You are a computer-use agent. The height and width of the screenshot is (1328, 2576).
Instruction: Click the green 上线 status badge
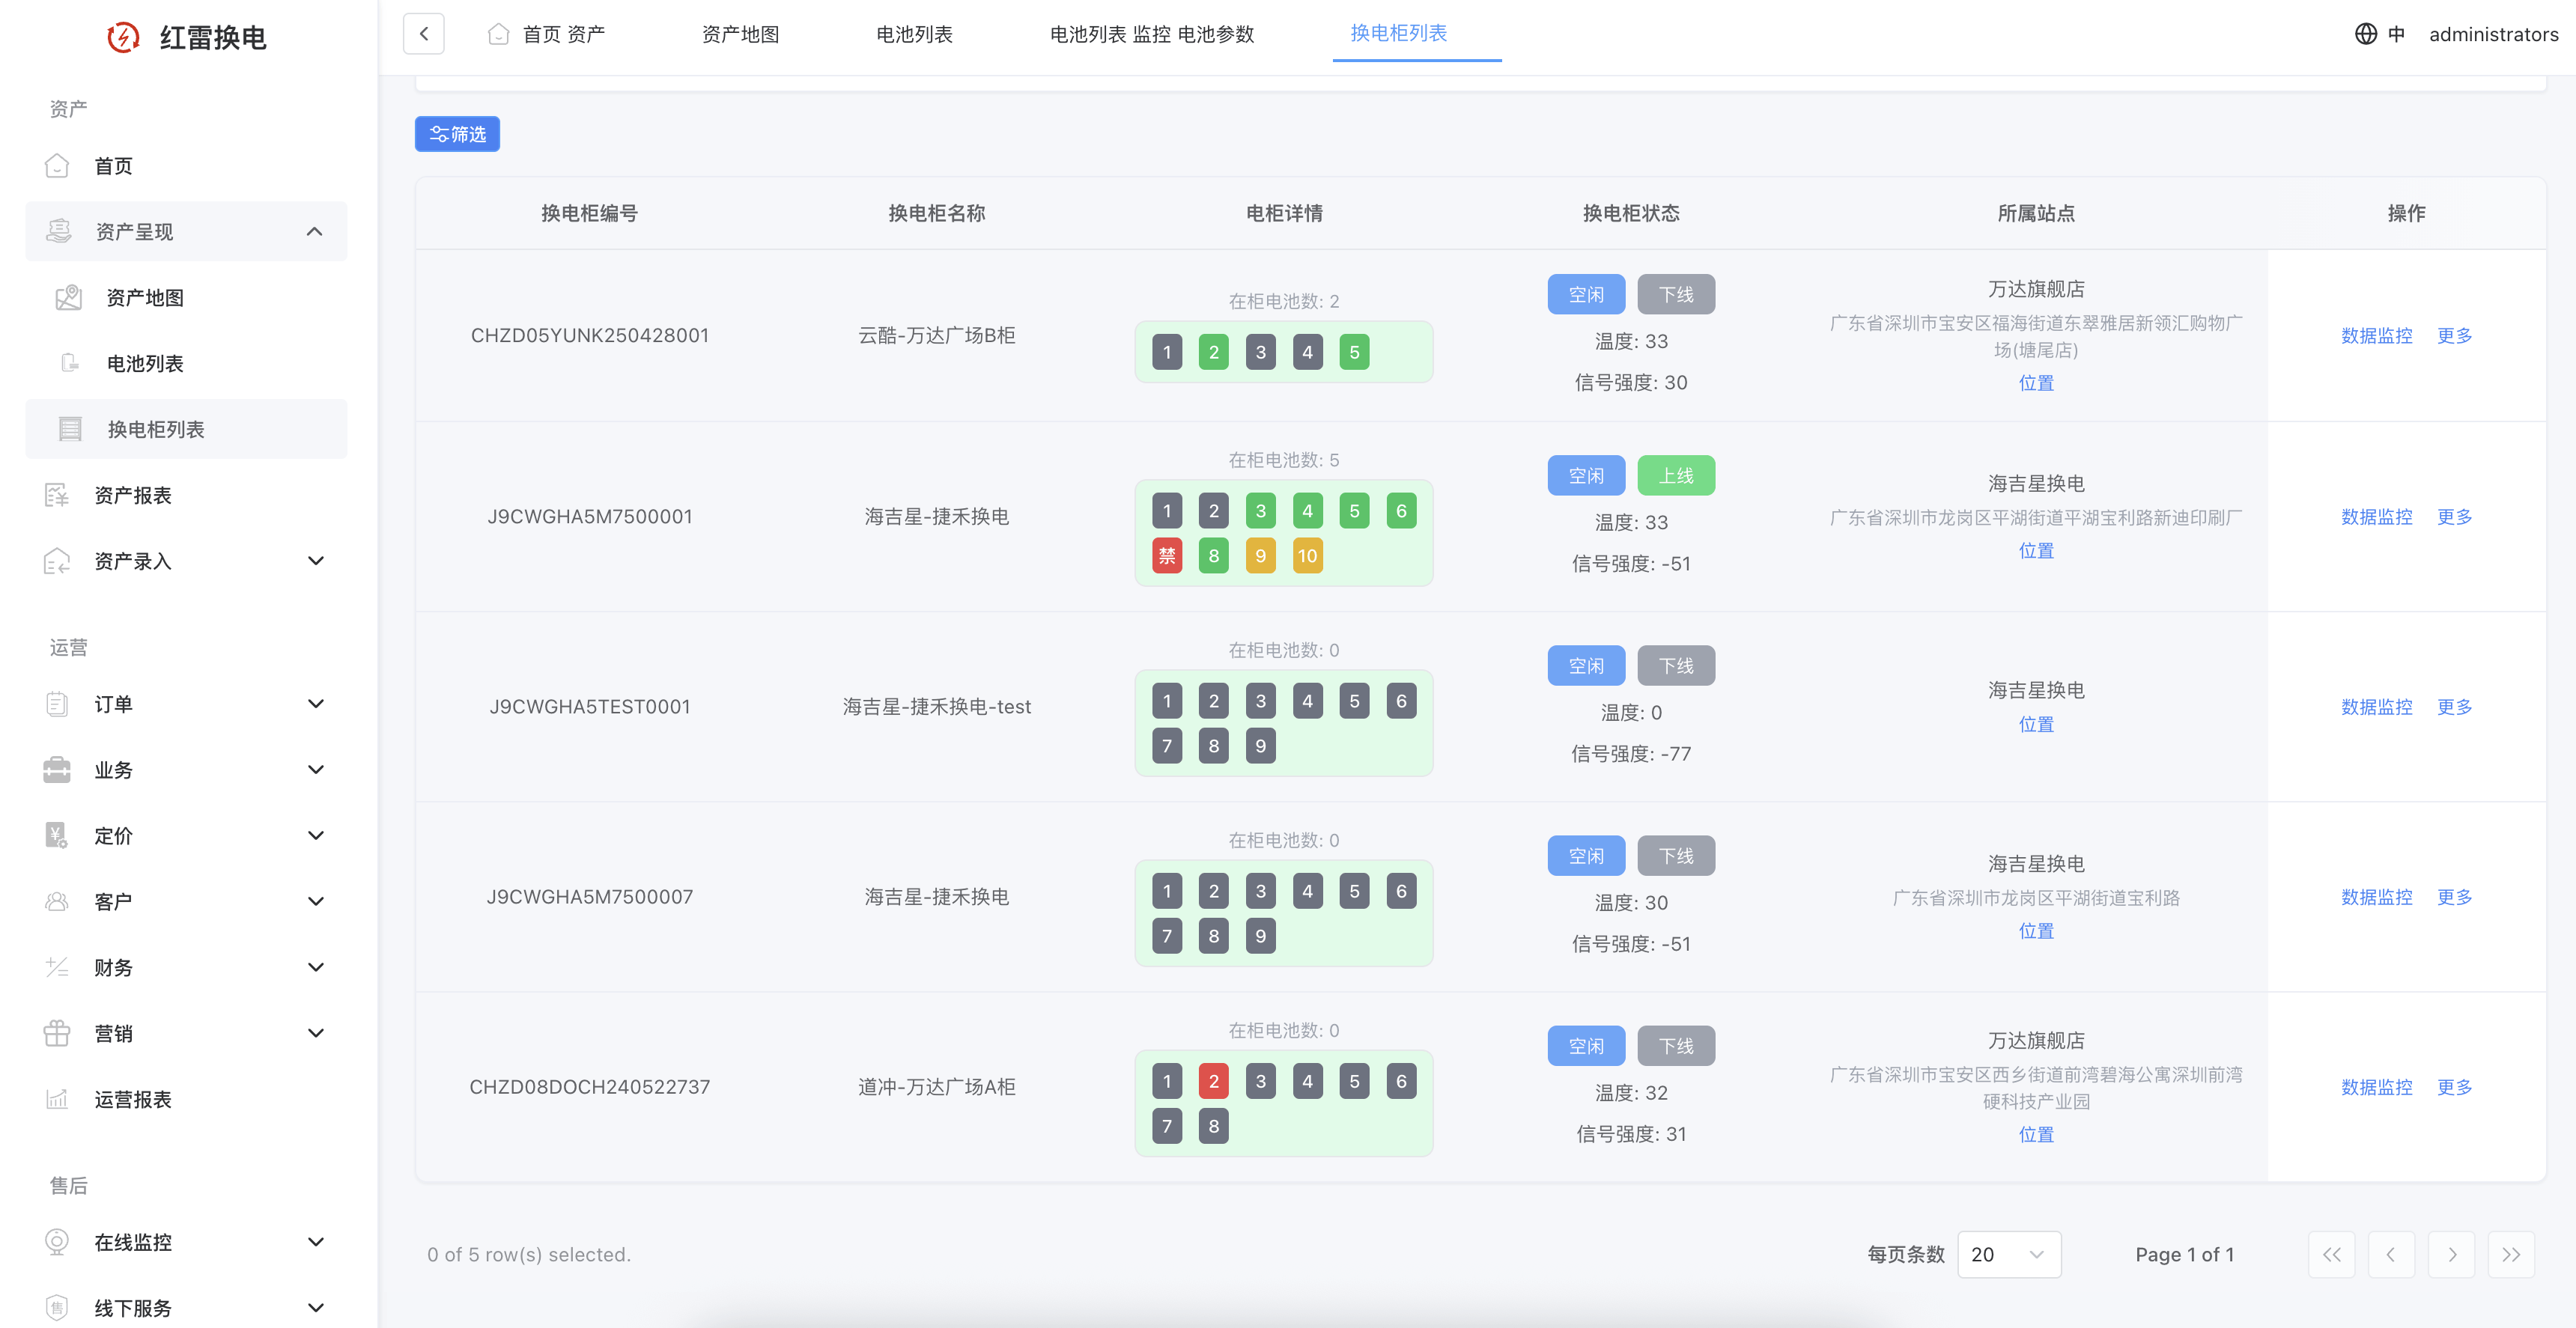tap(1675, 476)
